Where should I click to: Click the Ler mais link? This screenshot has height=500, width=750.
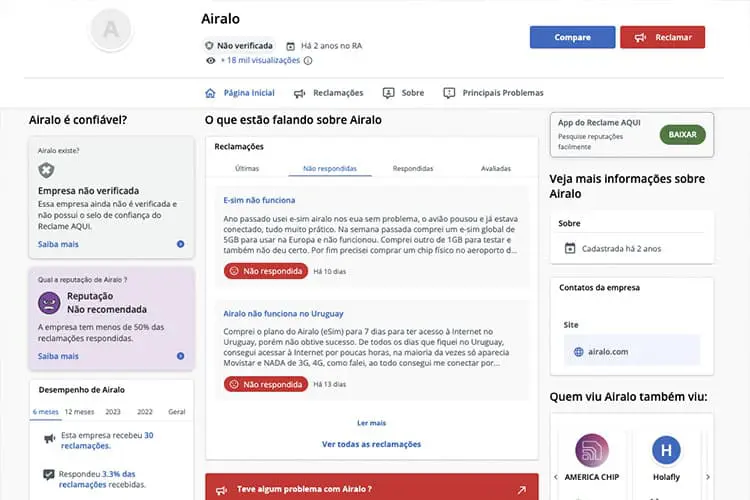[371, 423]
